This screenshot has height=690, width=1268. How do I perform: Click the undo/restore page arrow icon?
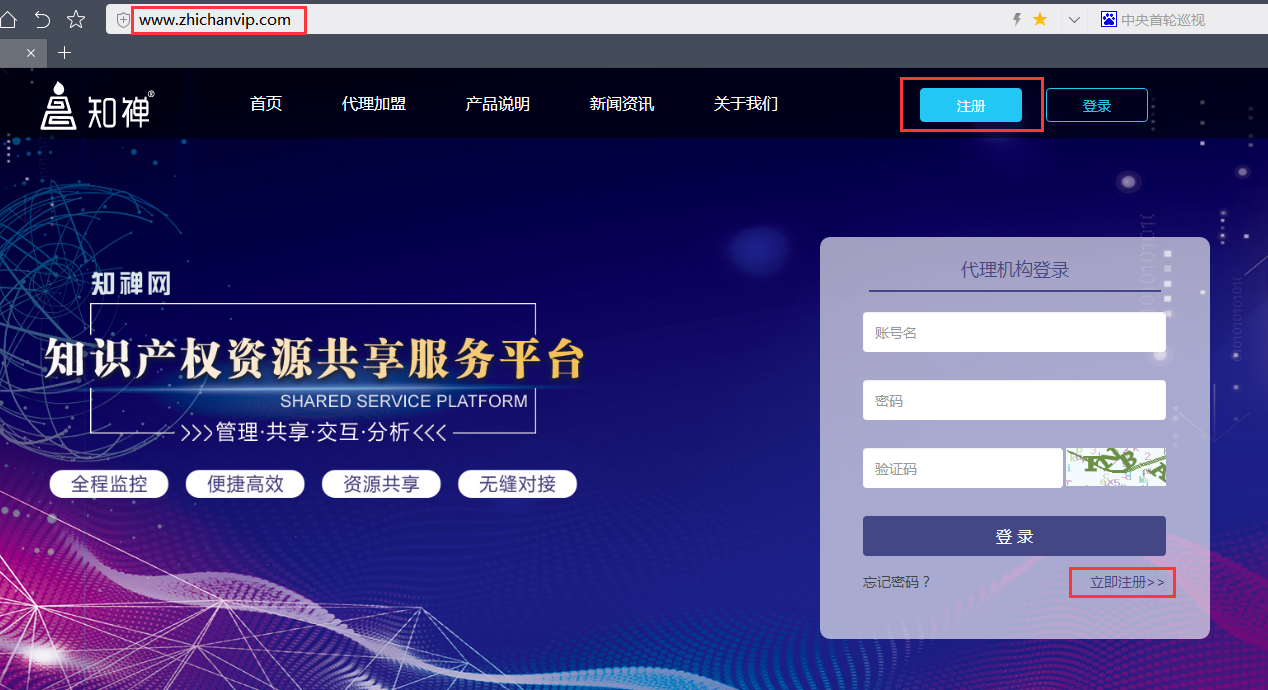42,19
